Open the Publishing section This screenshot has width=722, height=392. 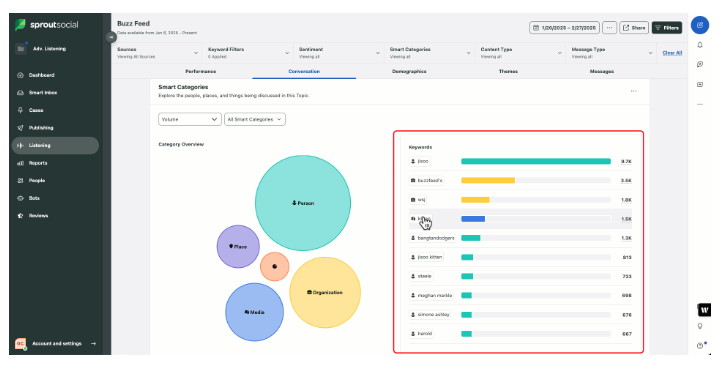(55, 128)
